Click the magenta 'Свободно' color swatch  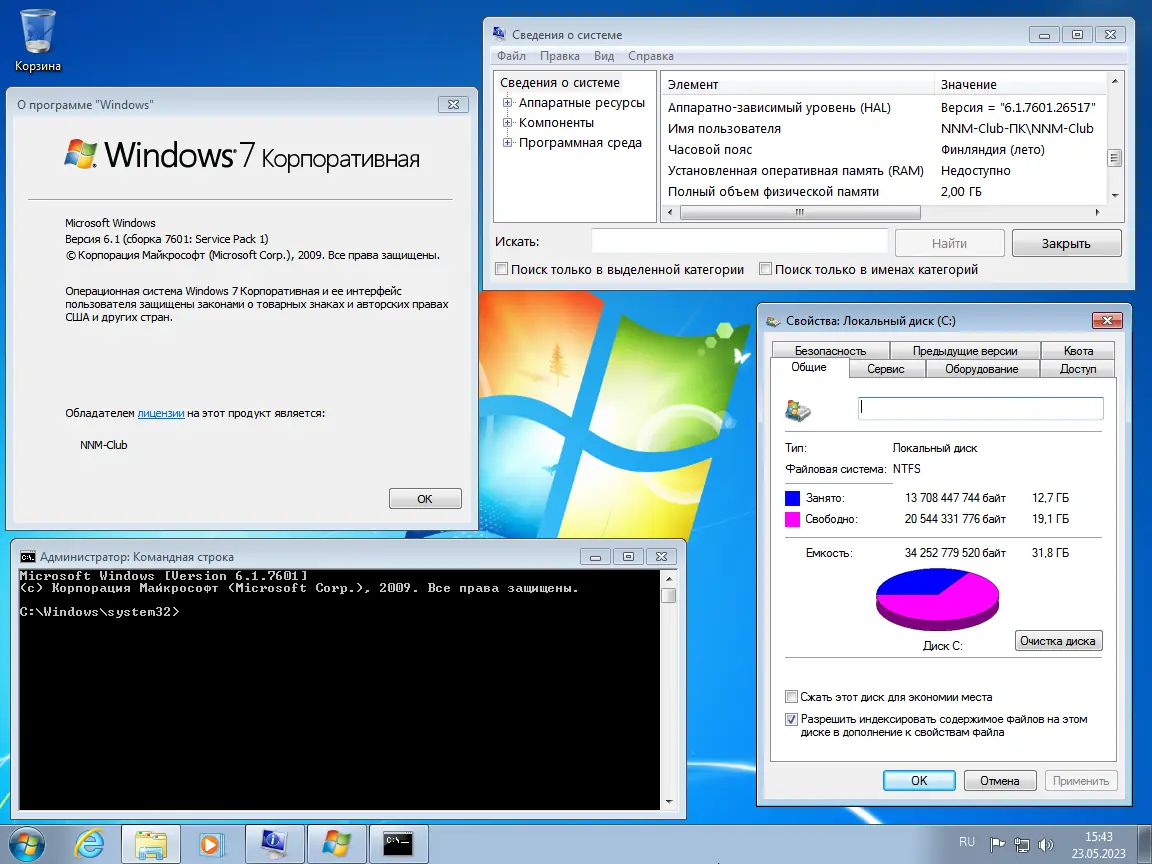pyautogui.click(x=792, y=519)
